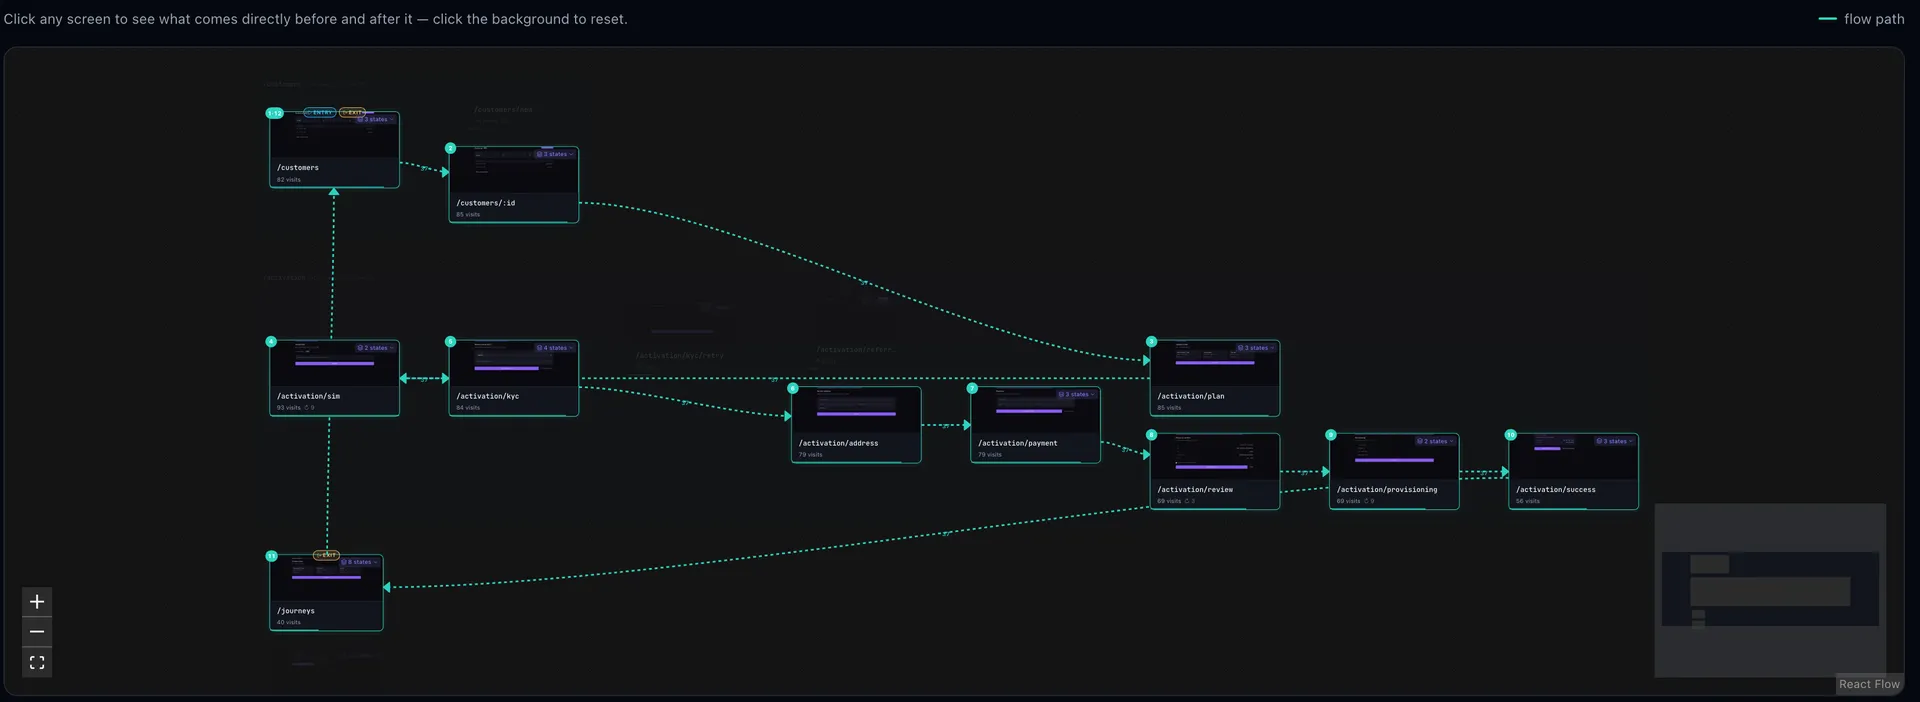Click step badge 3 on /activation/plan
The image size is (1920, 702).
click(x=1151, y=342)
